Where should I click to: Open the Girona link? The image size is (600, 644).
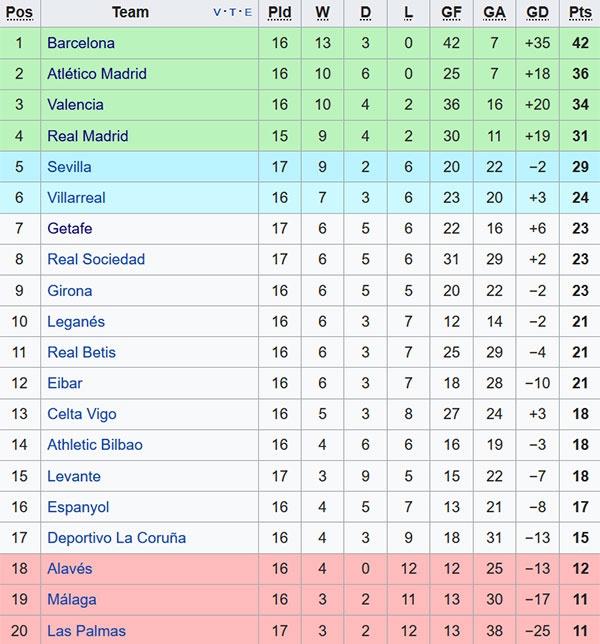(70, 291)
